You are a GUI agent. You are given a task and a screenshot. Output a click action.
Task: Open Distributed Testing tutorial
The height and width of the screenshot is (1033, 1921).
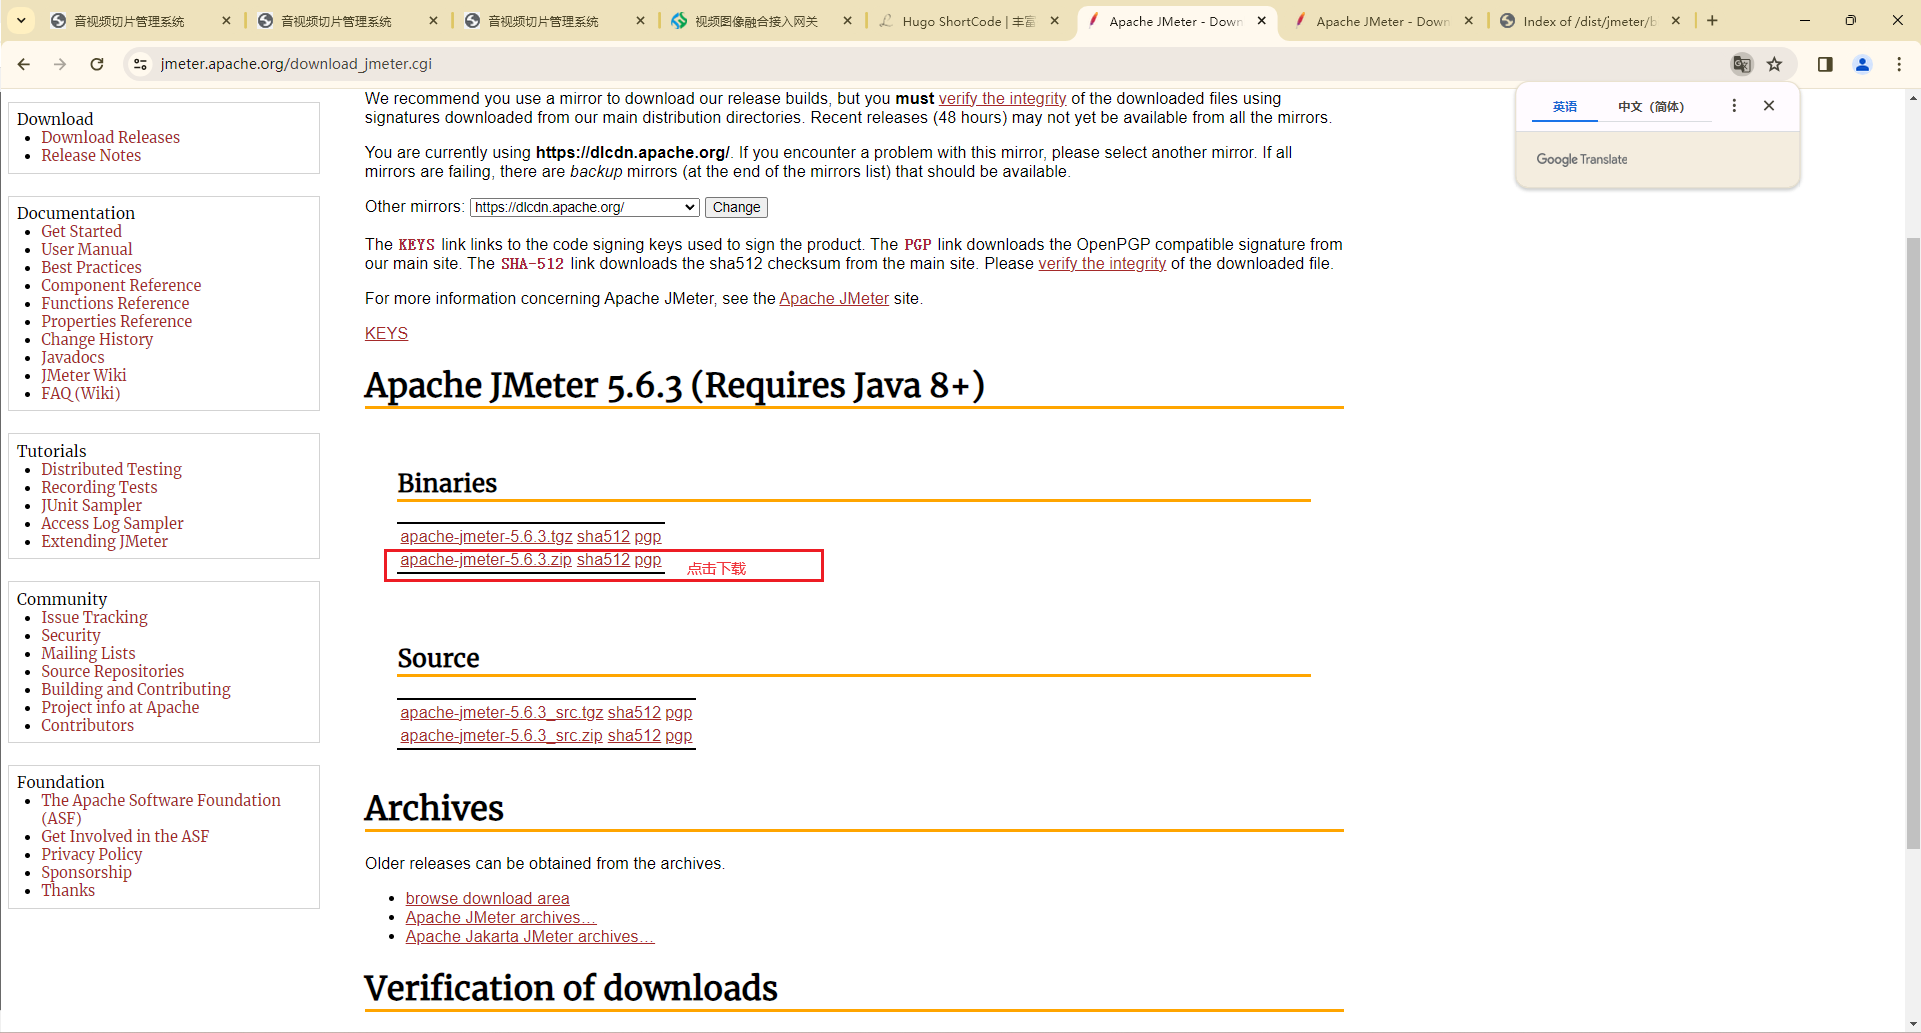pyautogui.click(x=111, y=470)
